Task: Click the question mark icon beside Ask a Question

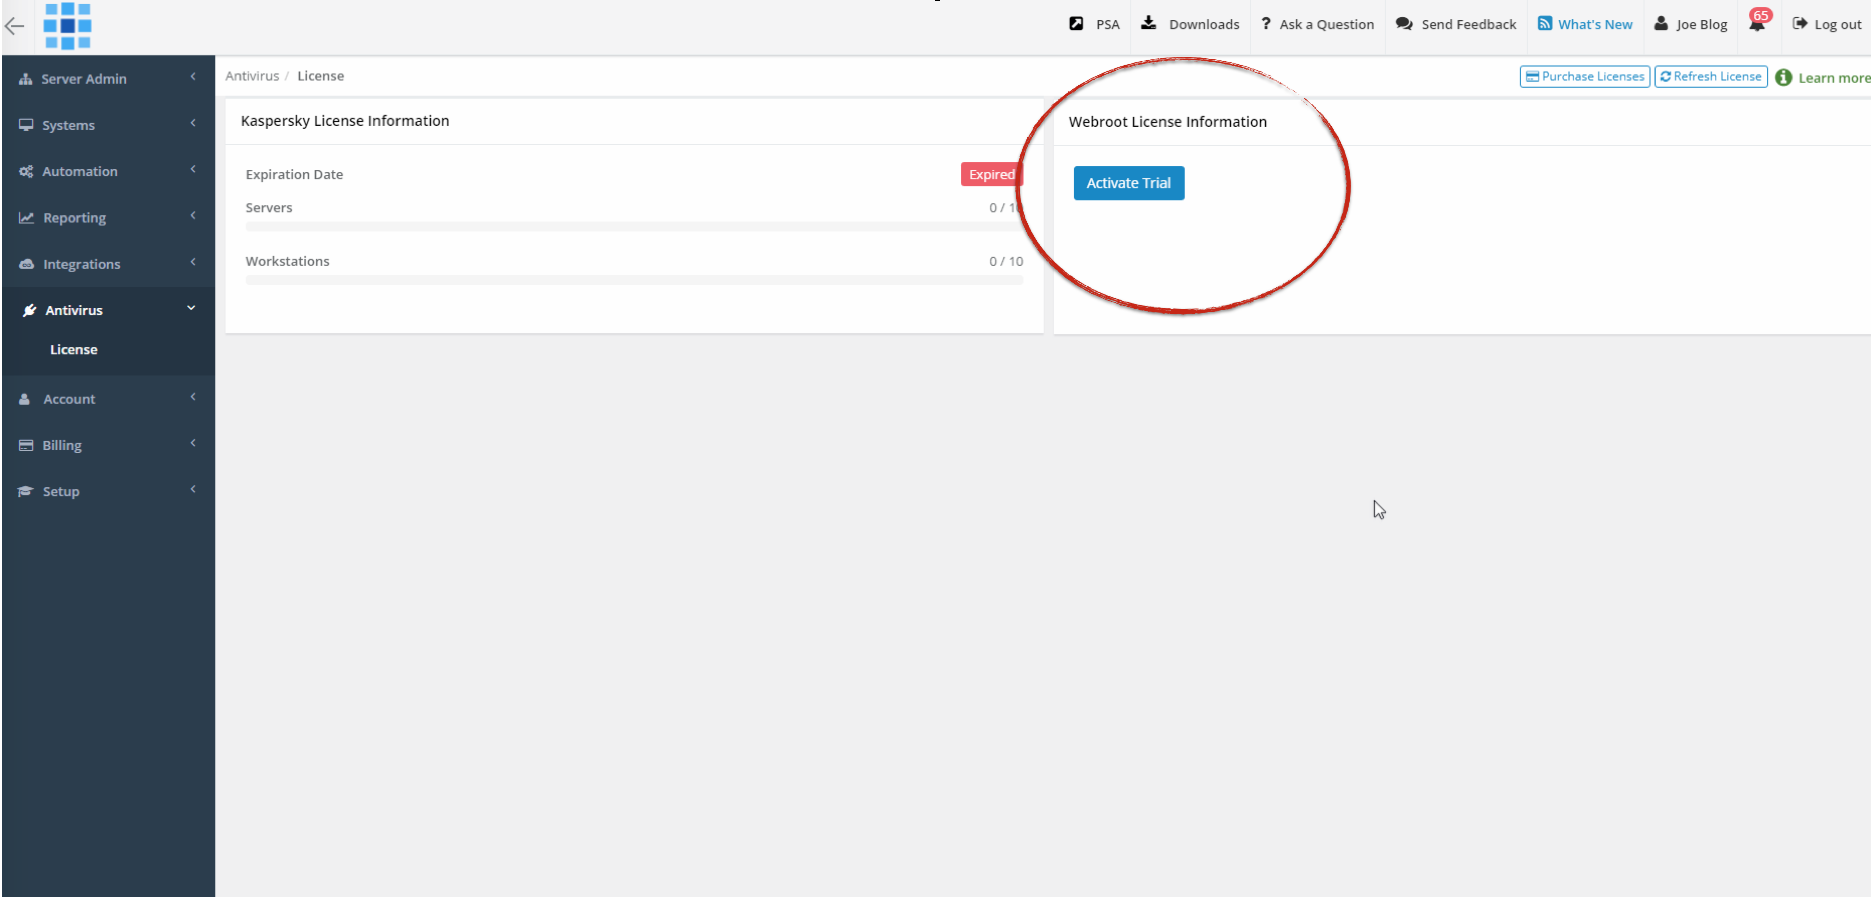Action: [x=1266, y=24]
